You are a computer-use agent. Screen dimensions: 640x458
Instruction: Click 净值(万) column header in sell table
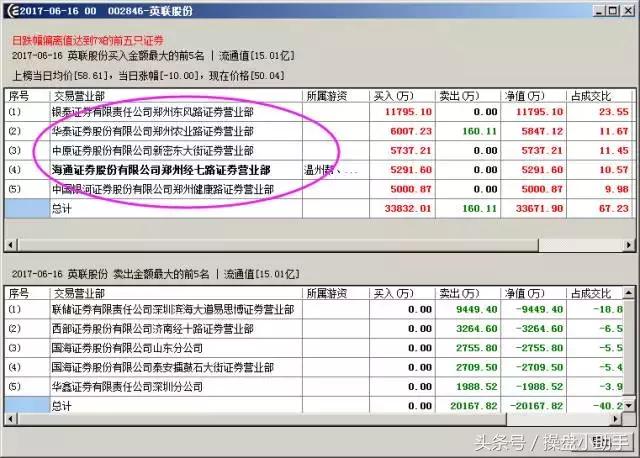[533, 293]
